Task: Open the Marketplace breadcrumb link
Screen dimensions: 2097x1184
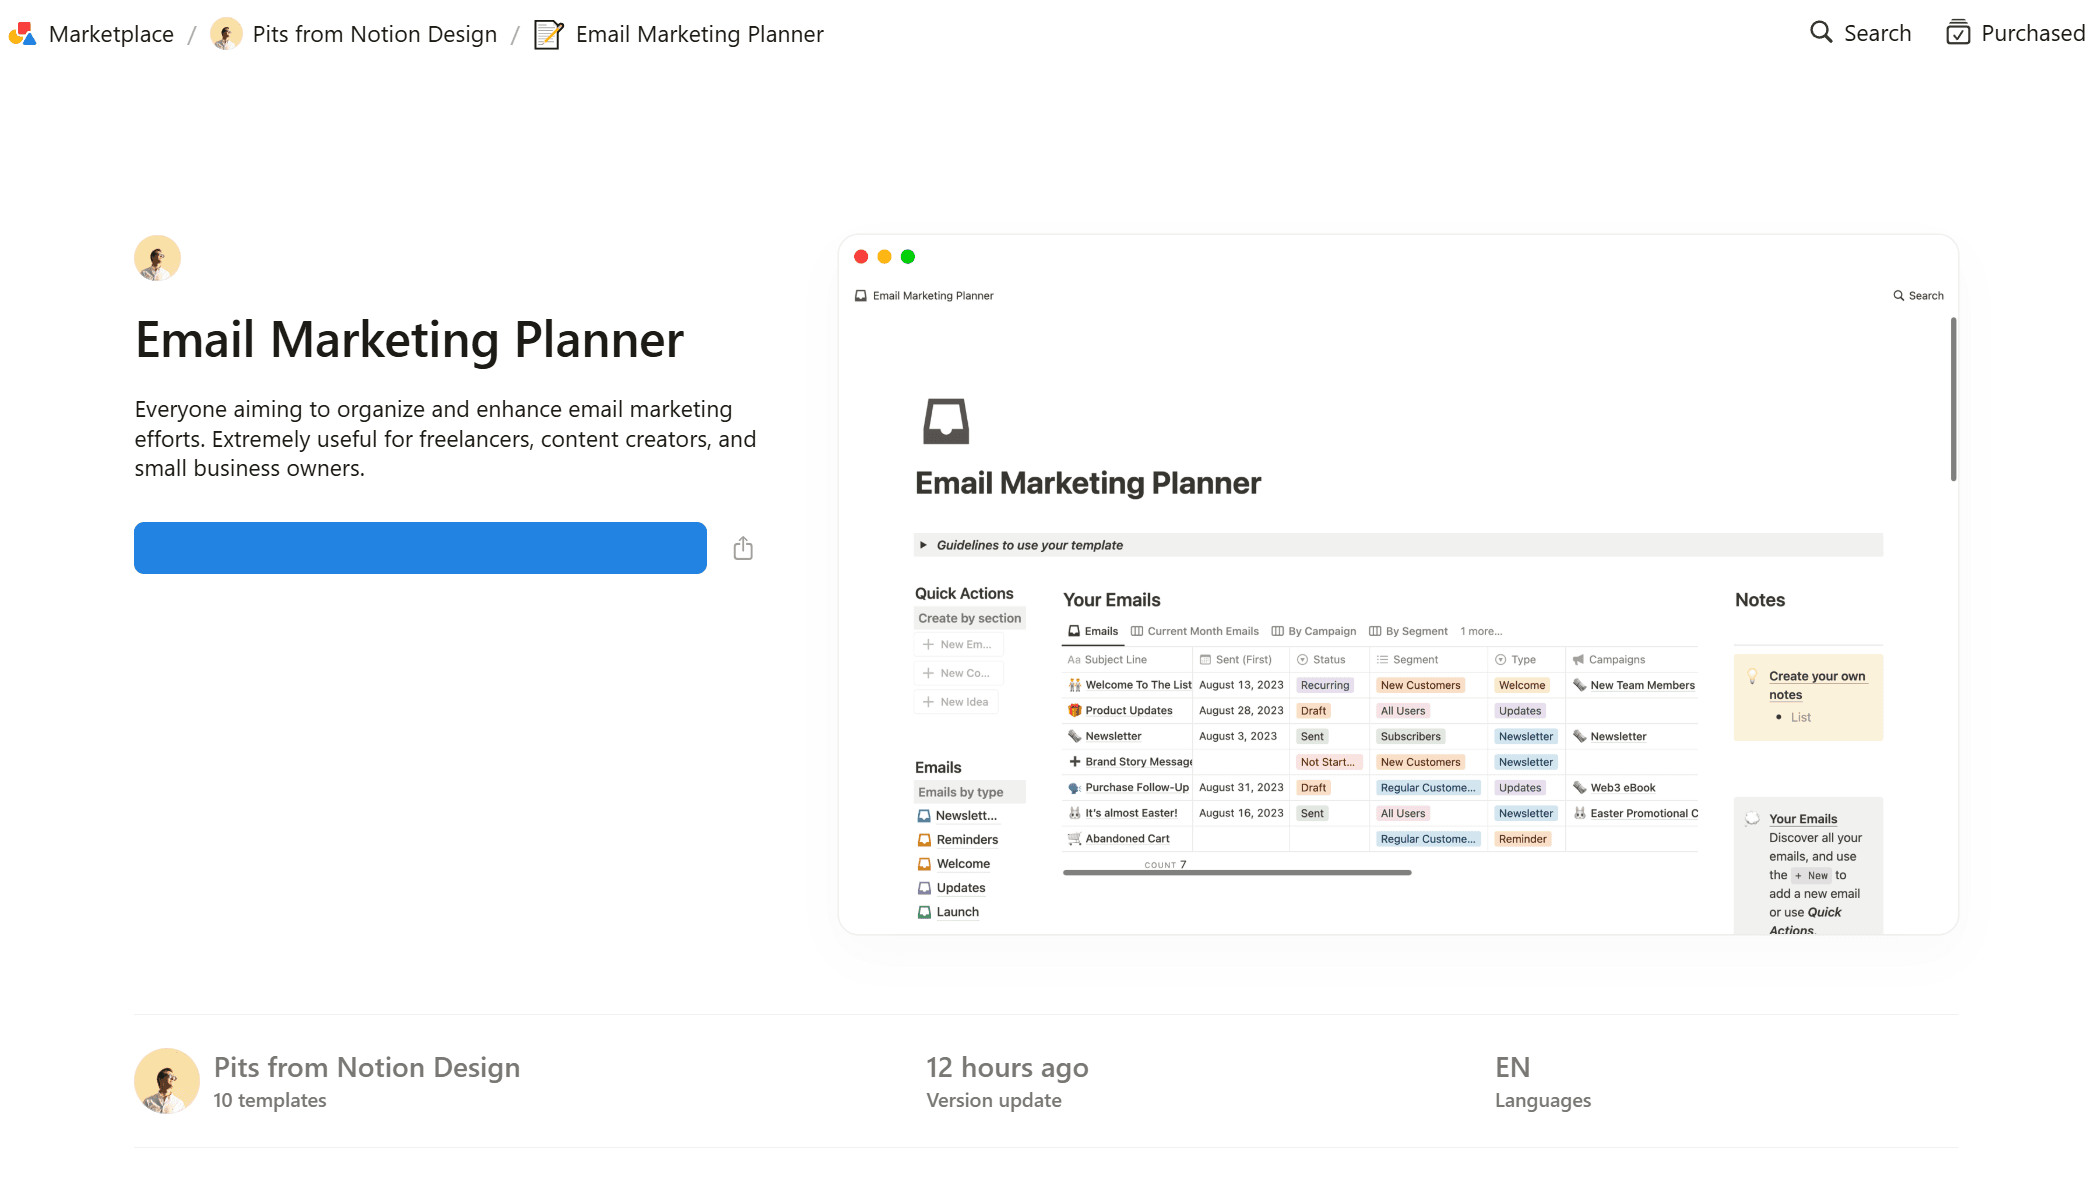Action: (111, 34)
